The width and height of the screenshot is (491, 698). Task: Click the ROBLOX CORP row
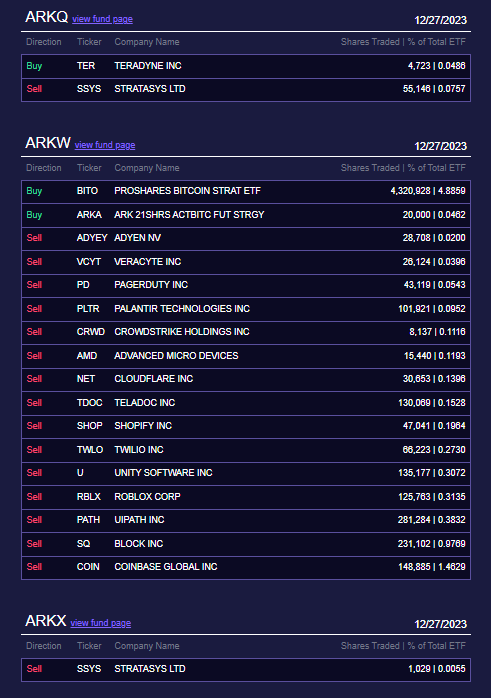pos(246,497)
